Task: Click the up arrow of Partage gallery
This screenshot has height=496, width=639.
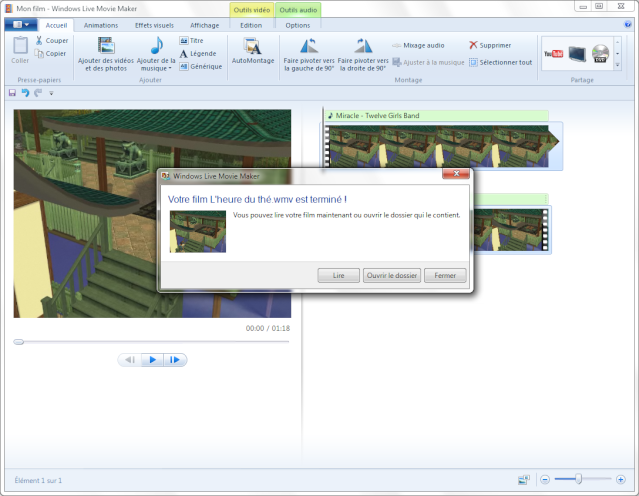Action: click(618, 42)
